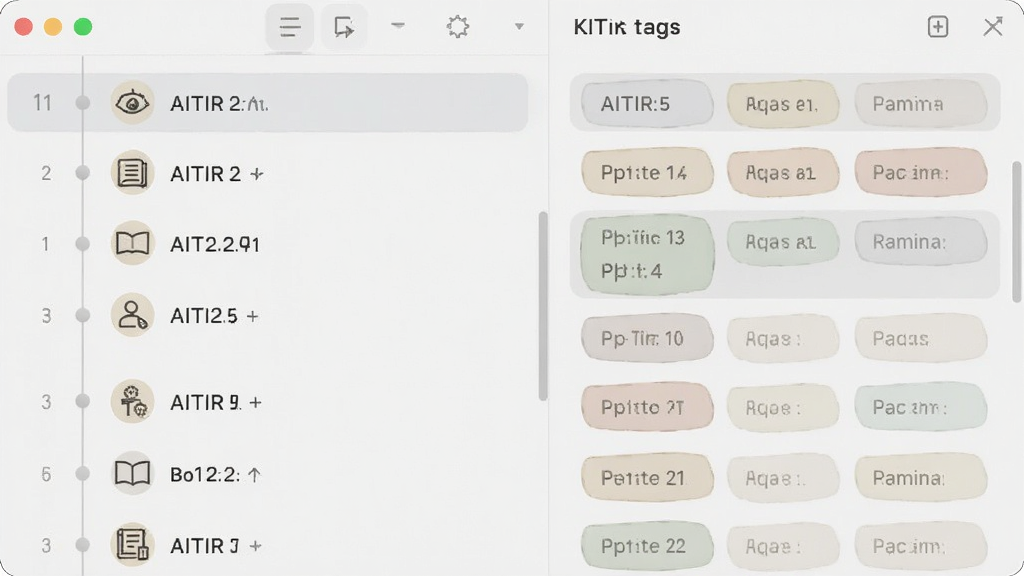This screenshot has height=576, width=1024.
Task: Click the Ramina: tag
Action: point(921,242)
